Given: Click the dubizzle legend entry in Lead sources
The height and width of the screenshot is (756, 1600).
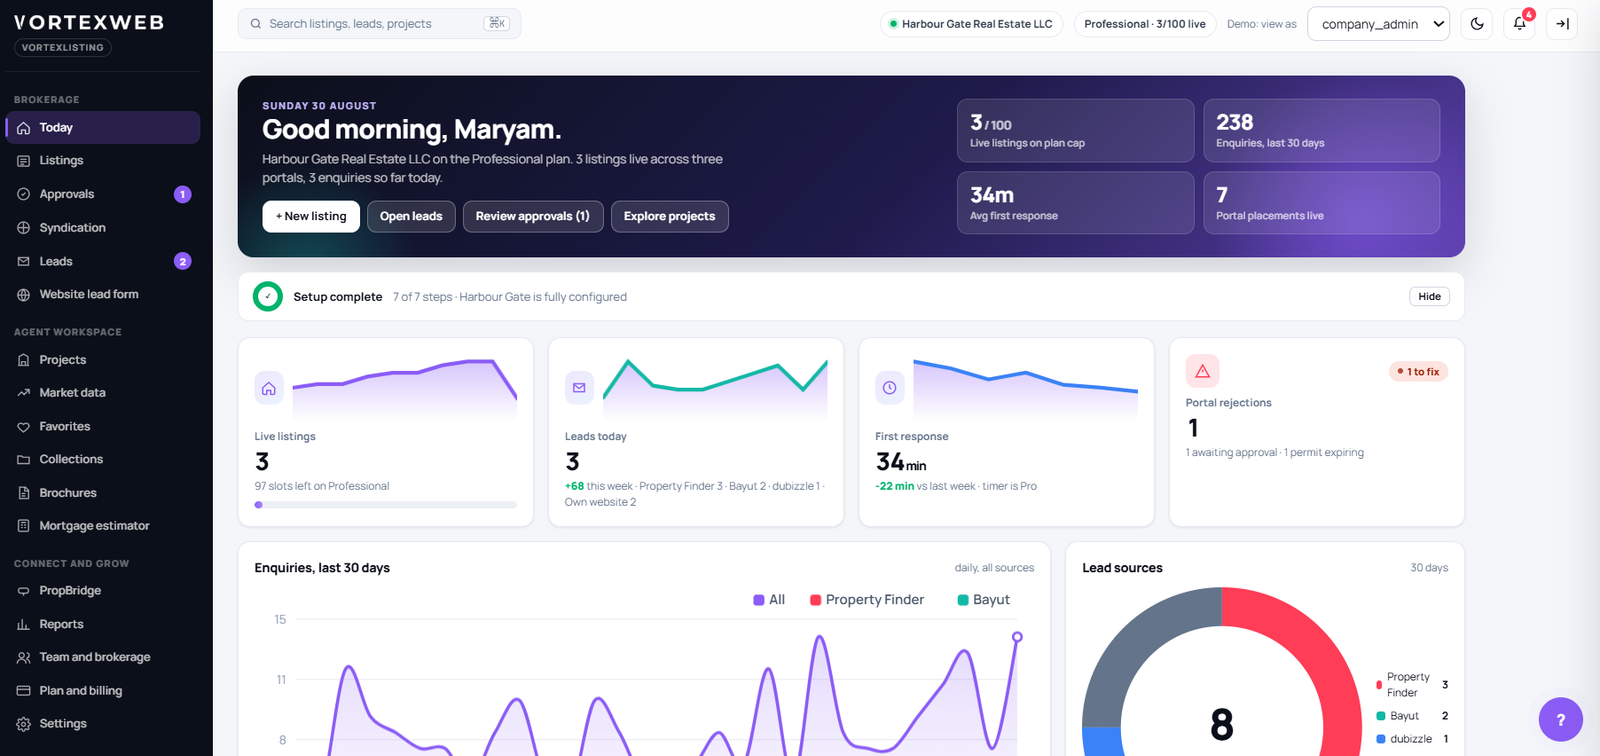Looking at the screenshot, I should [x=1413, y=739].
